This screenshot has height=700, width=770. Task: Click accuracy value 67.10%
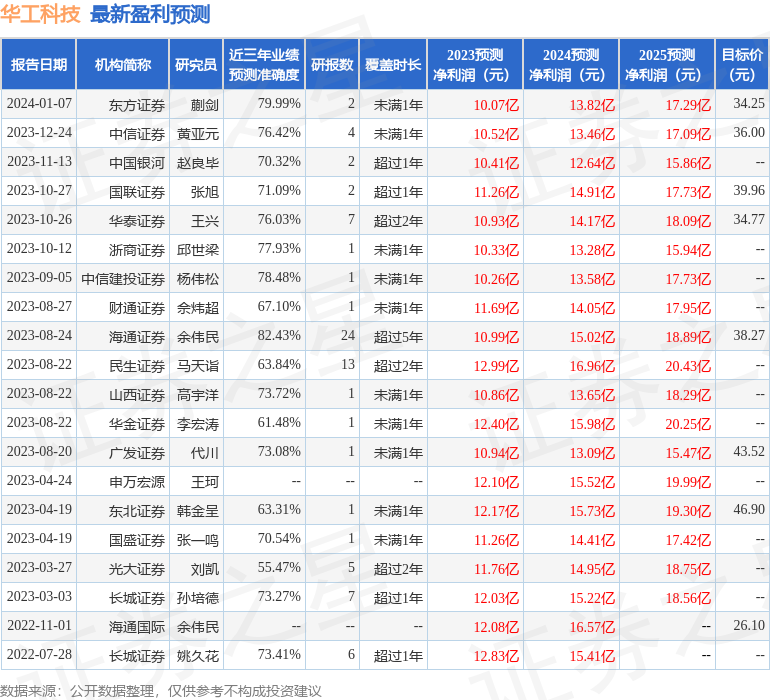click(x=279, y=307)
